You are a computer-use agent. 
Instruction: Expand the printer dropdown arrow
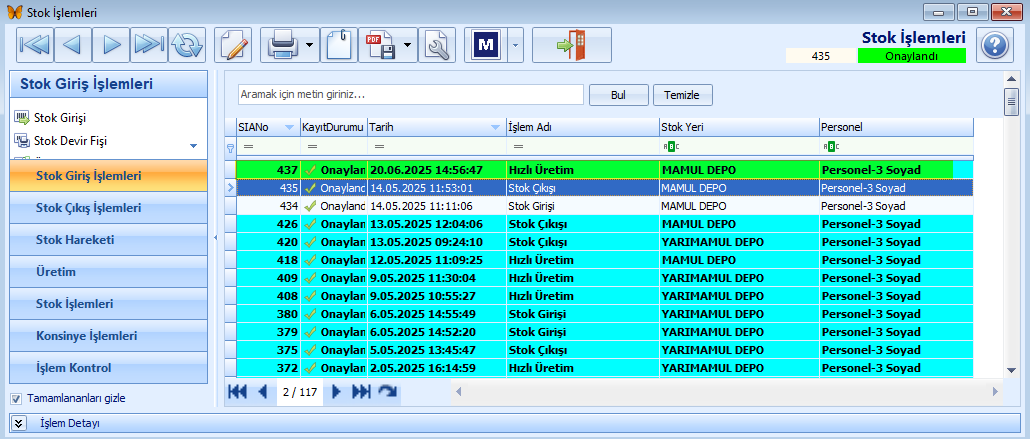coord(310,45)
